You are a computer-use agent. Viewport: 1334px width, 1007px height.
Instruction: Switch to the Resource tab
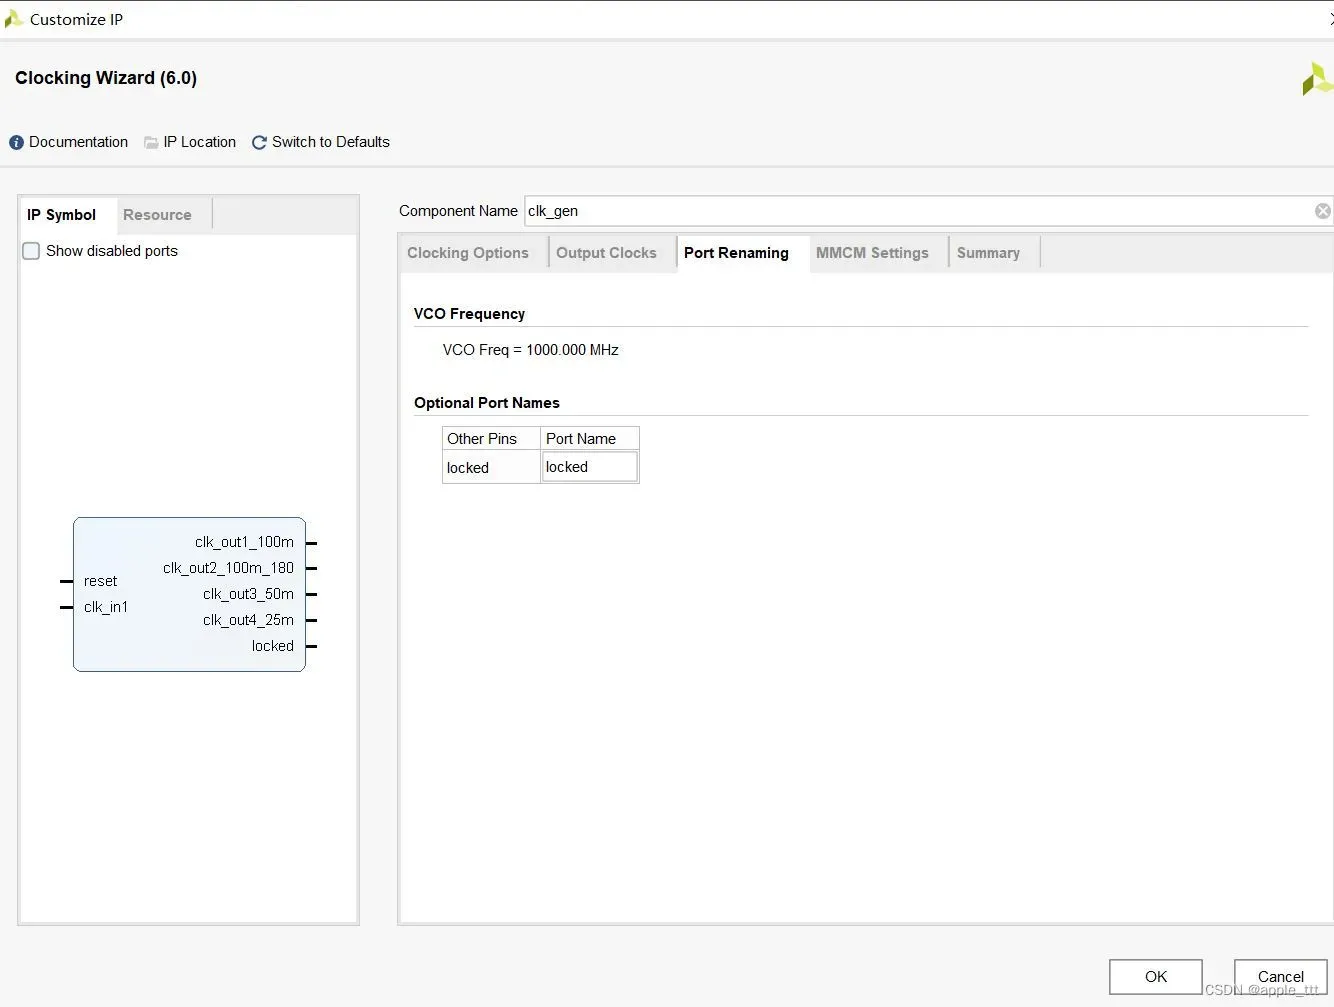coord(157,215)
